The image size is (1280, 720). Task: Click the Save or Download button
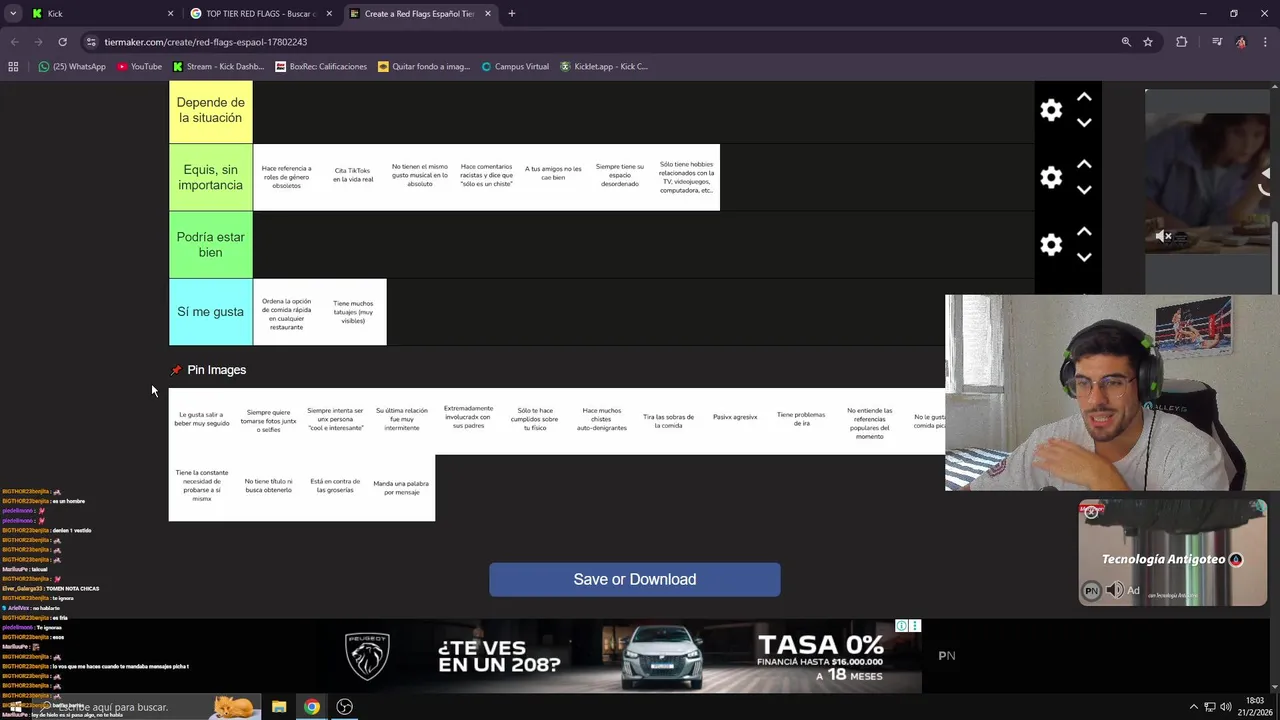coord(635,579)
